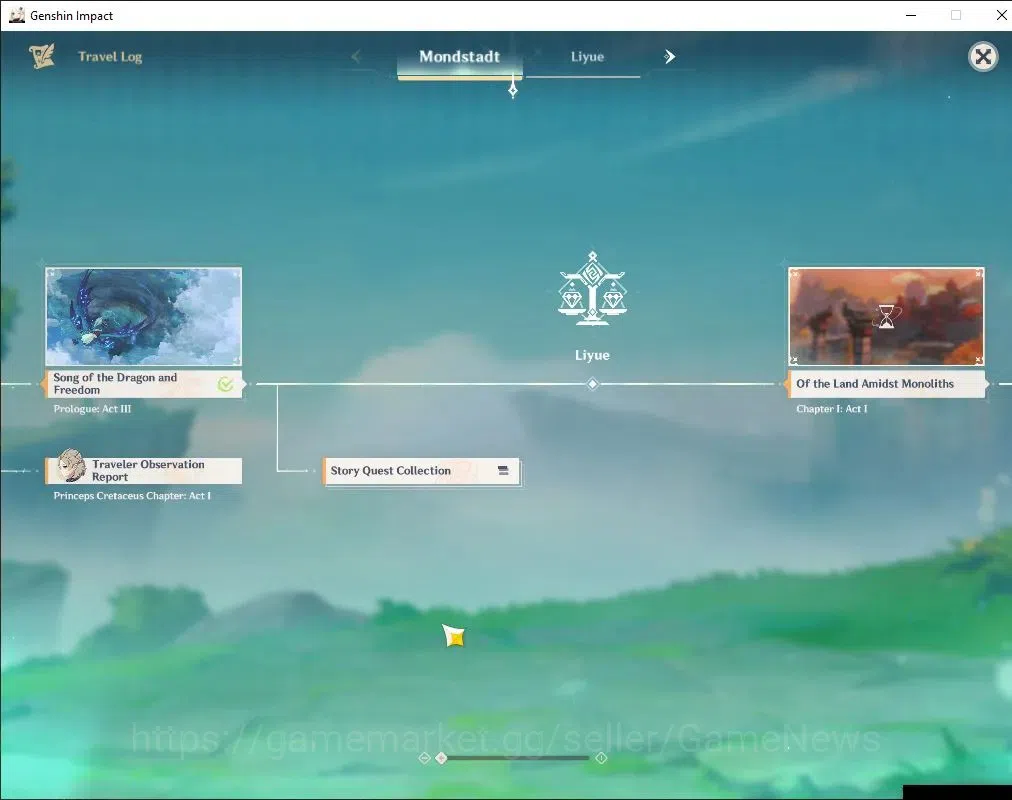Click the completed checkmark on Song of the Dragon

[x=225, y=385]
